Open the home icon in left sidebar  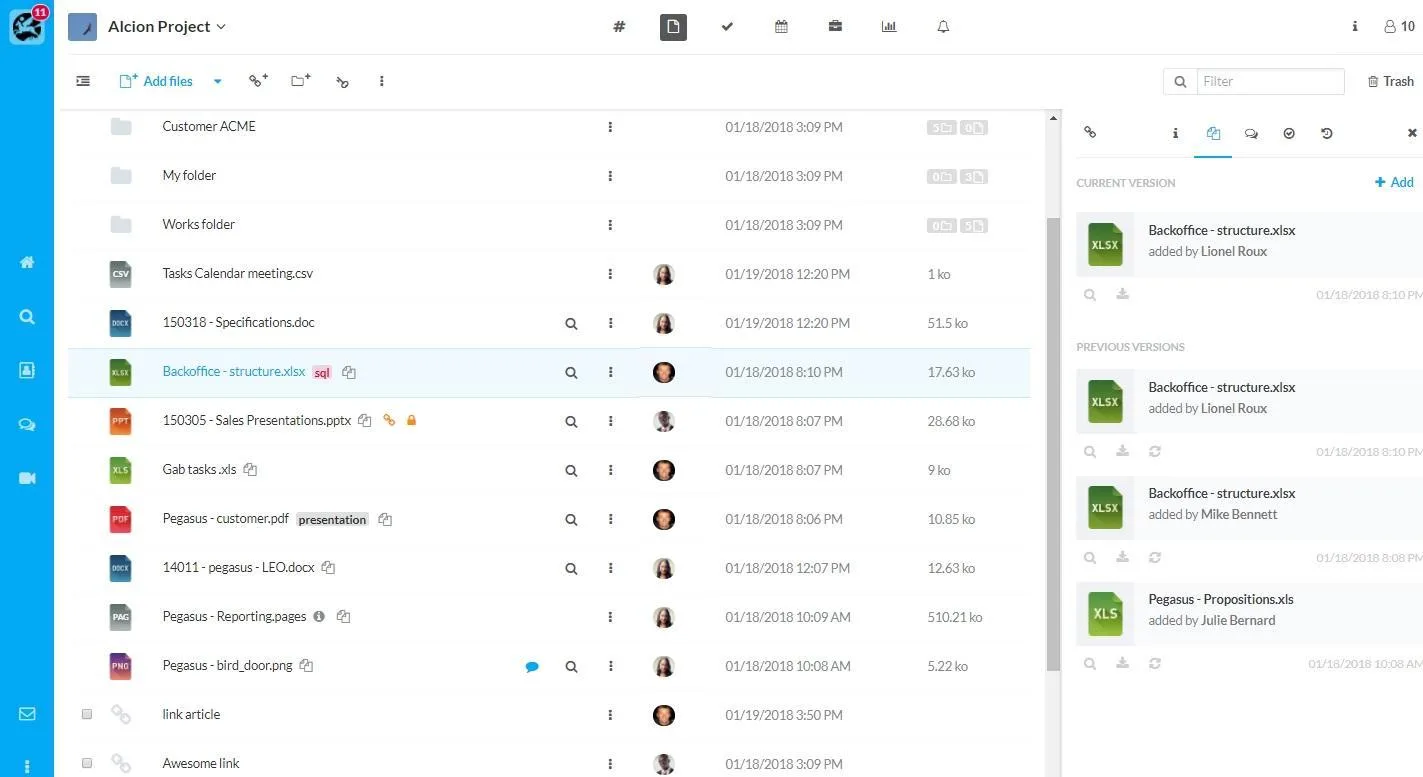[27, 262]
